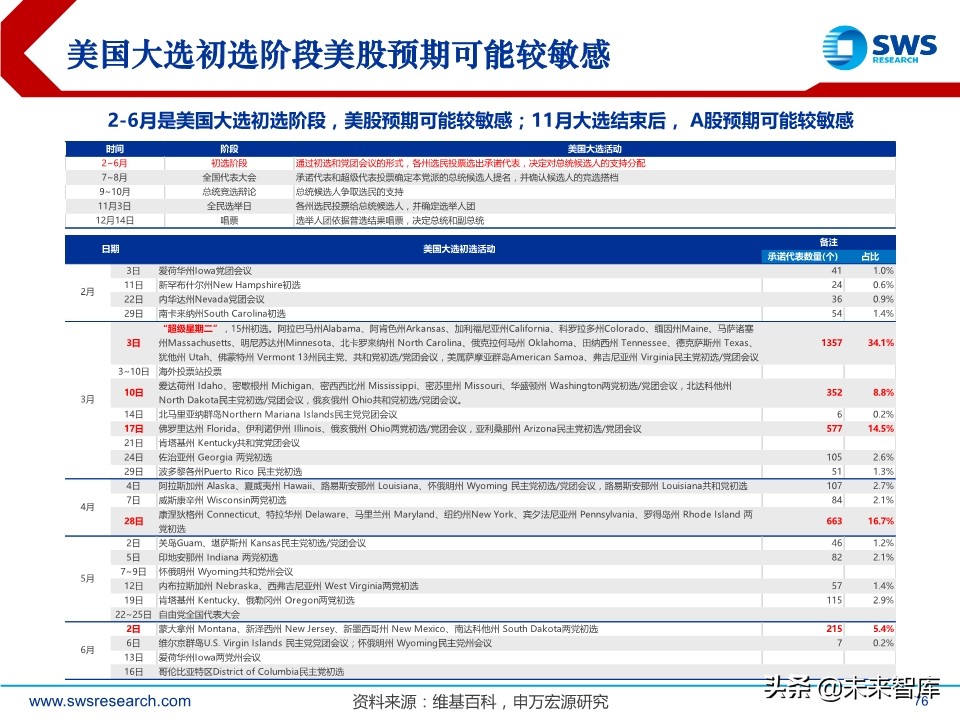Select the 2月 month cell
The width and height of the screenshot is (960, 720).
click(x=88, y=292)
